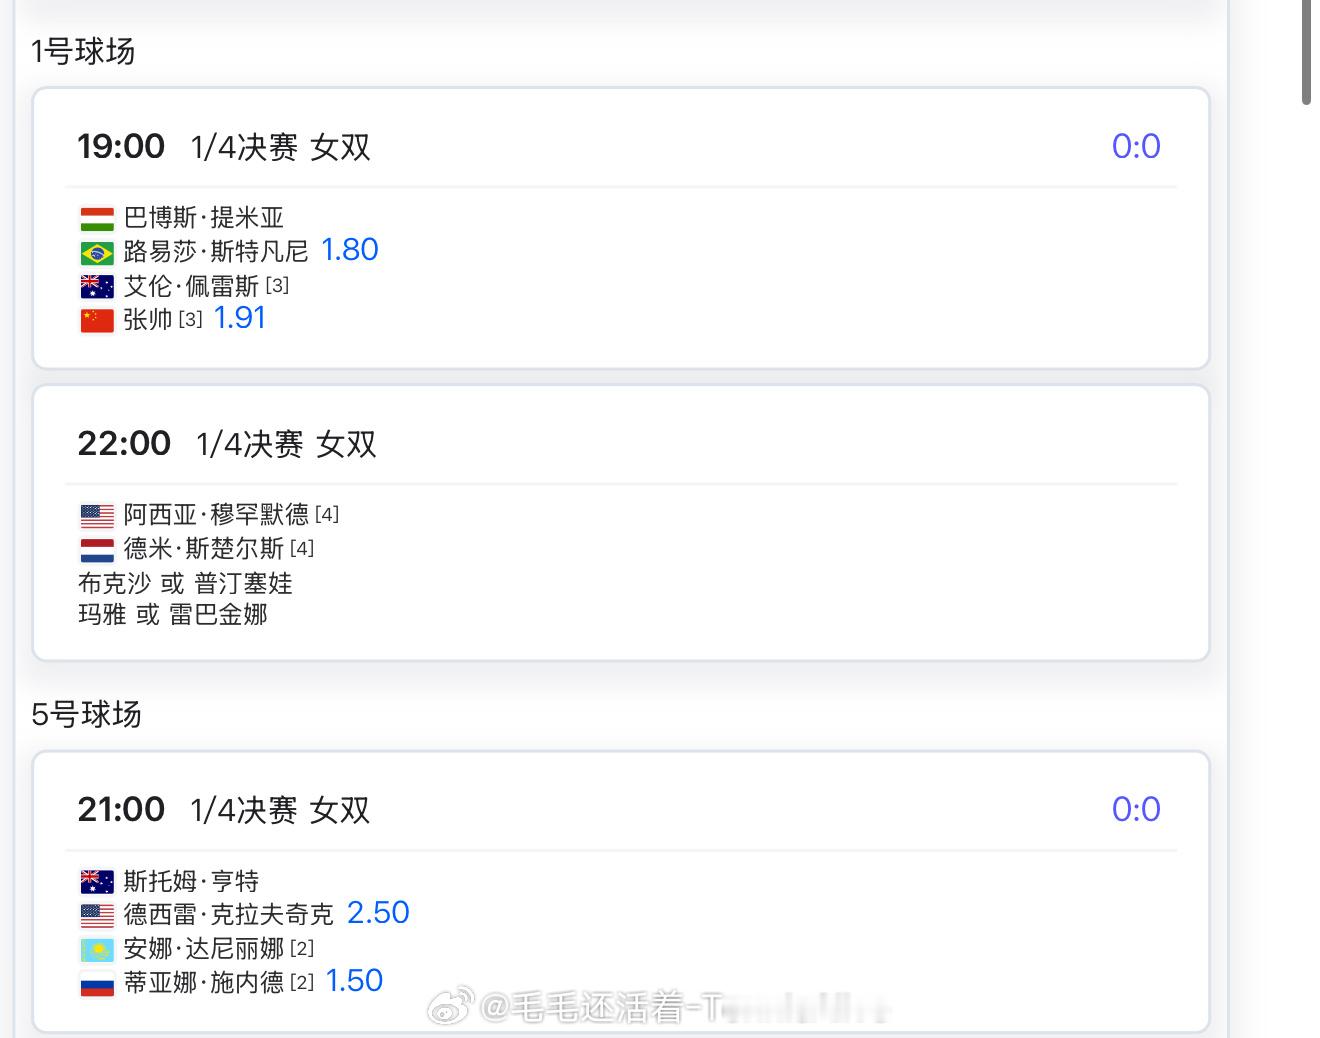Open the 0:0 score of the 19:00 match
Image resolution: width=1320 pixels, height=1038 pixels.
tap(1136, 146)
